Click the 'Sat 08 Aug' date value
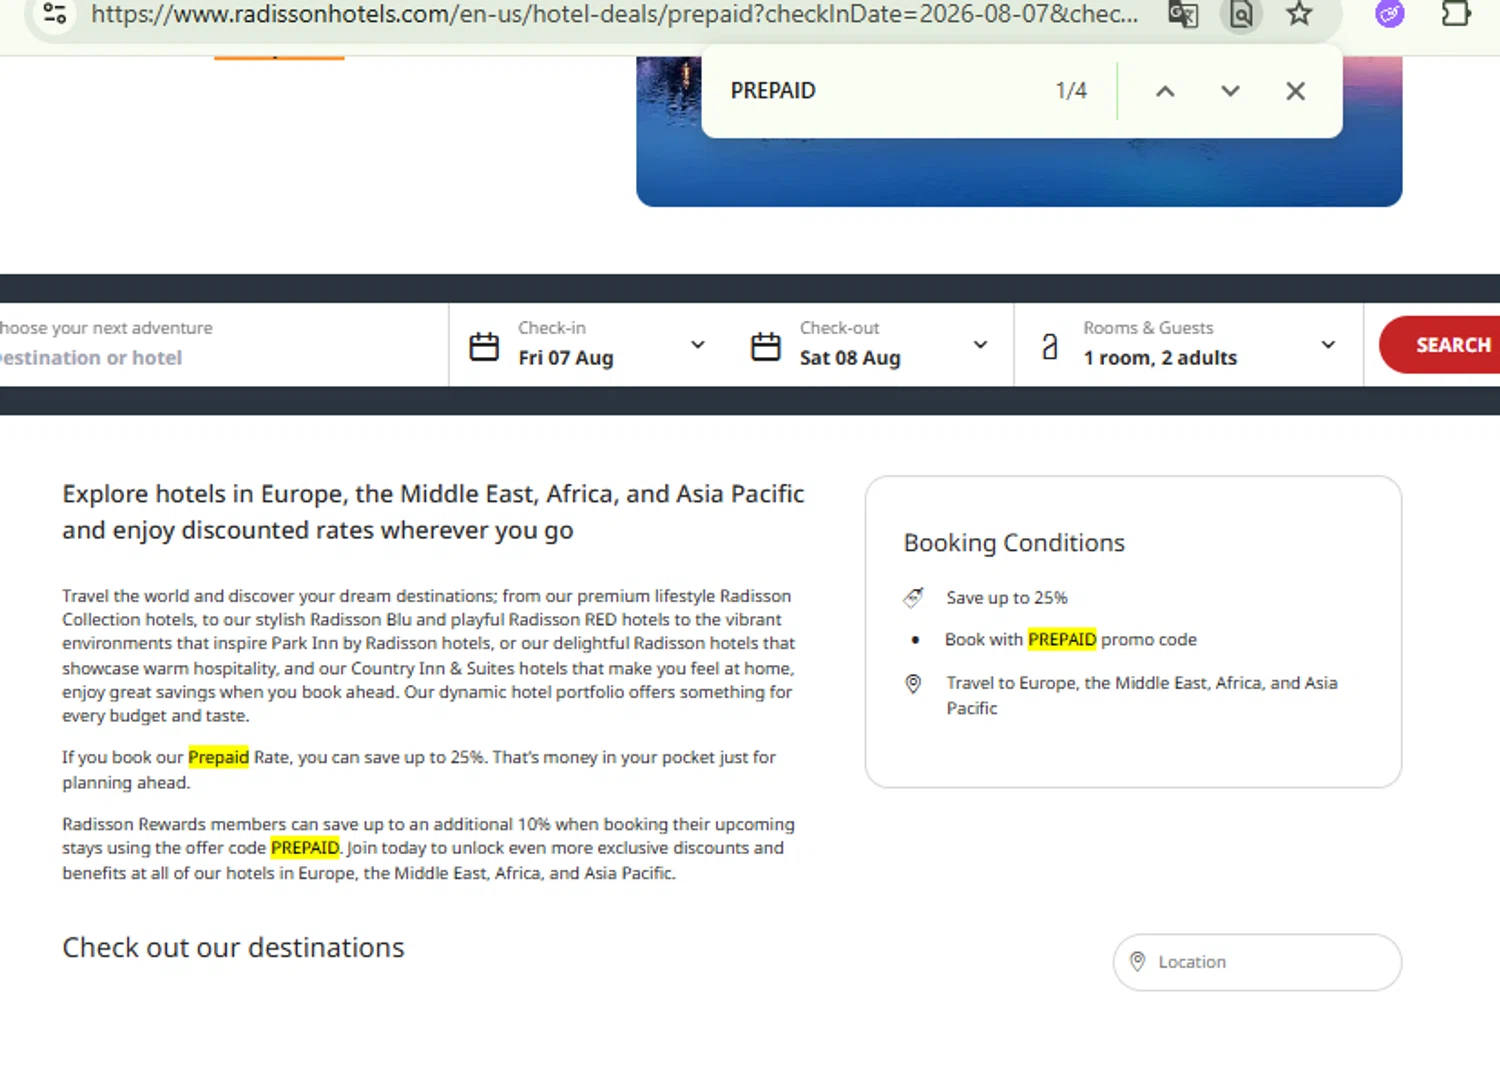 coord(850,358)
